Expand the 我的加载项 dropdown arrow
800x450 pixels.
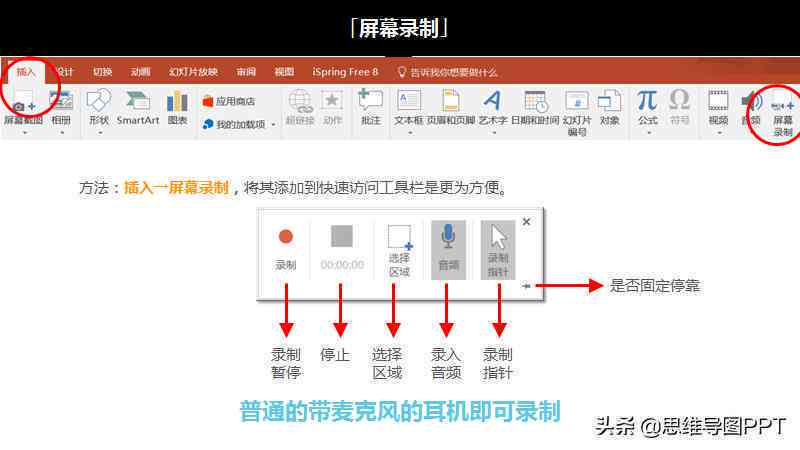tap(273, 124)
